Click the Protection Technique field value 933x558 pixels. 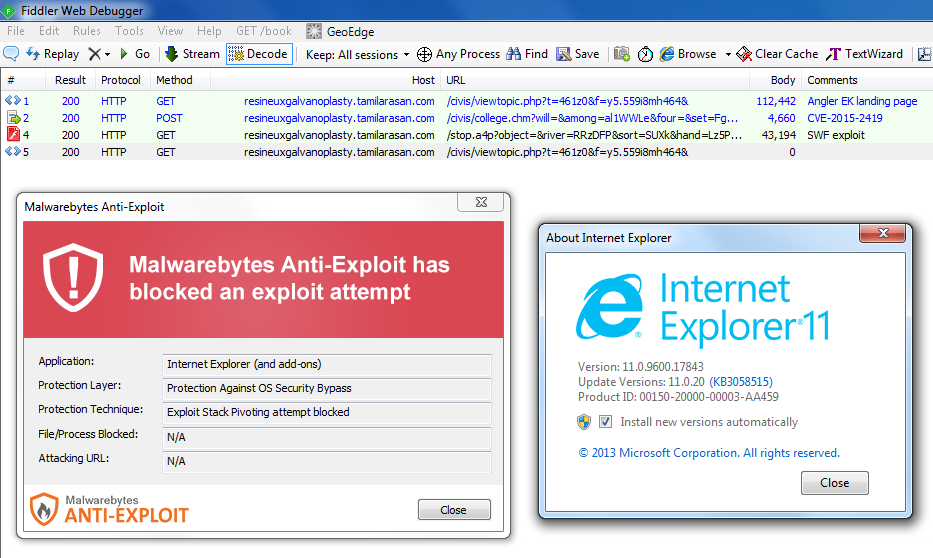[327, 412]
